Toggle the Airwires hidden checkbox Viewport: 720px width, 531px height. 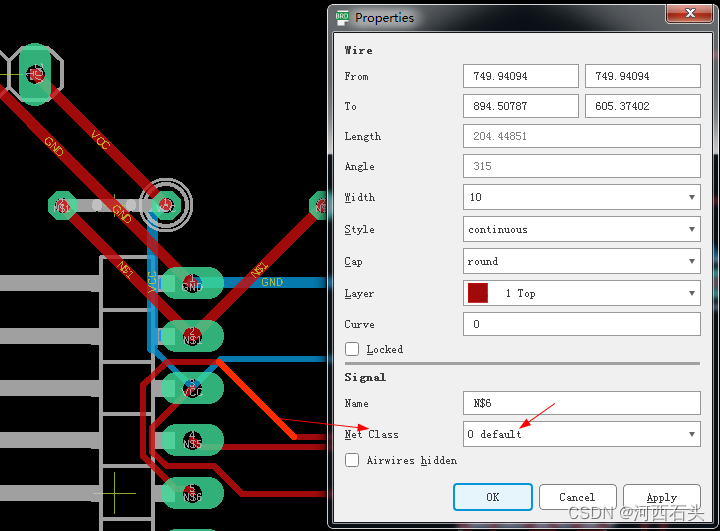pos(352,460)
